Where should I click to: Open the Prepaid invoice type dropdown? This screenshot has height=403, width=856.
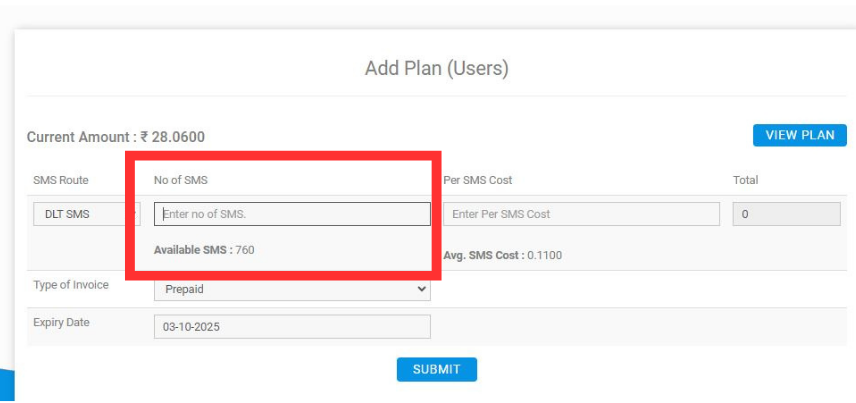pos(292,289)
